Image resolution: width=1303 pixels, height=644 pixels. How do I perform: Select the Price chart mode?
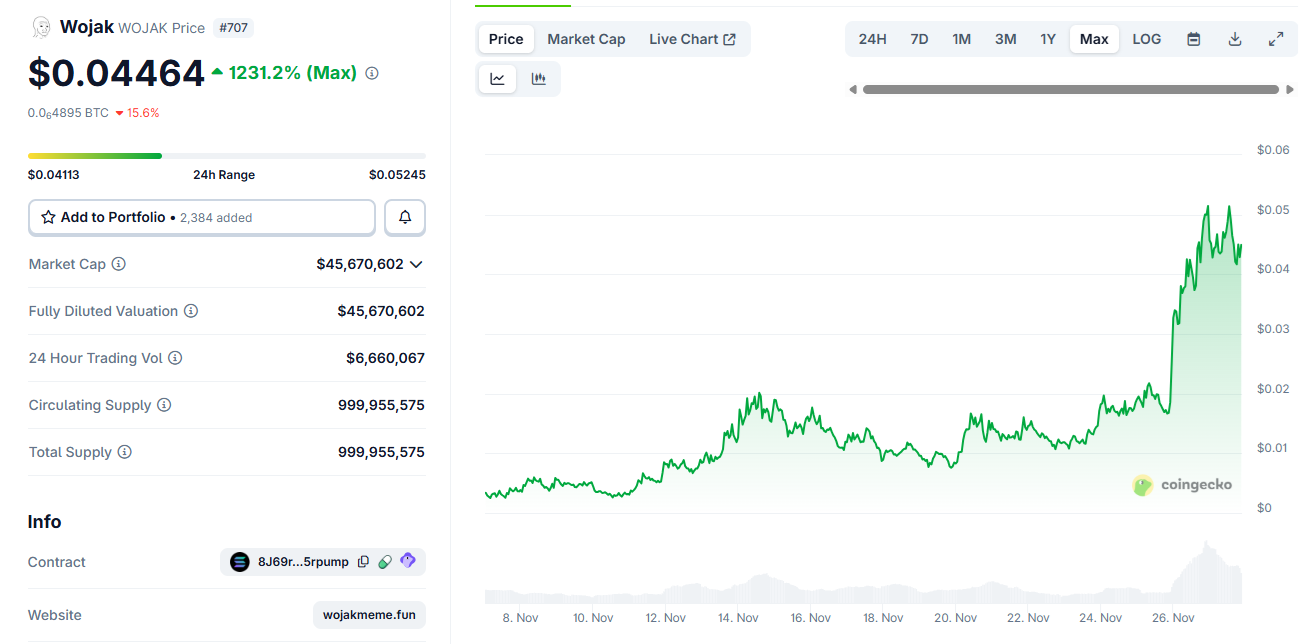coord(505,38)
